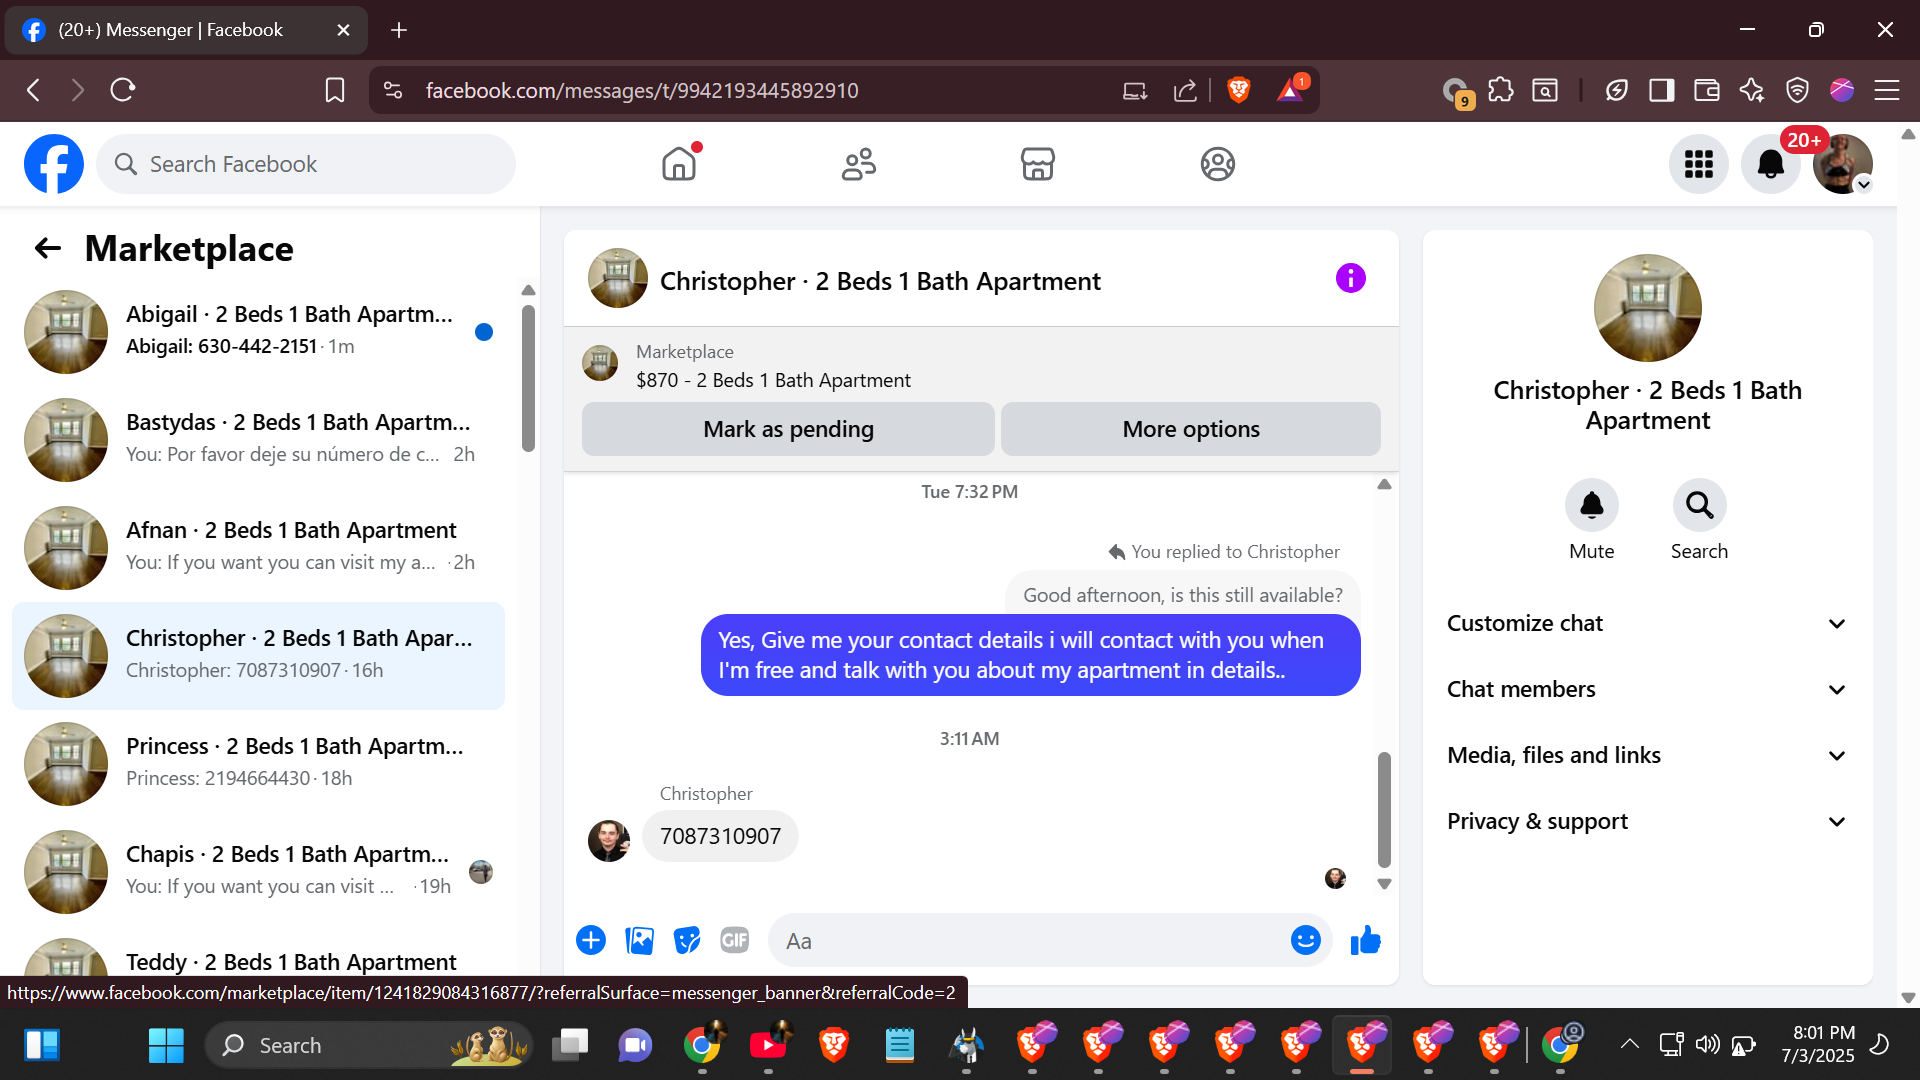Expand the Chat members section

1647,690
